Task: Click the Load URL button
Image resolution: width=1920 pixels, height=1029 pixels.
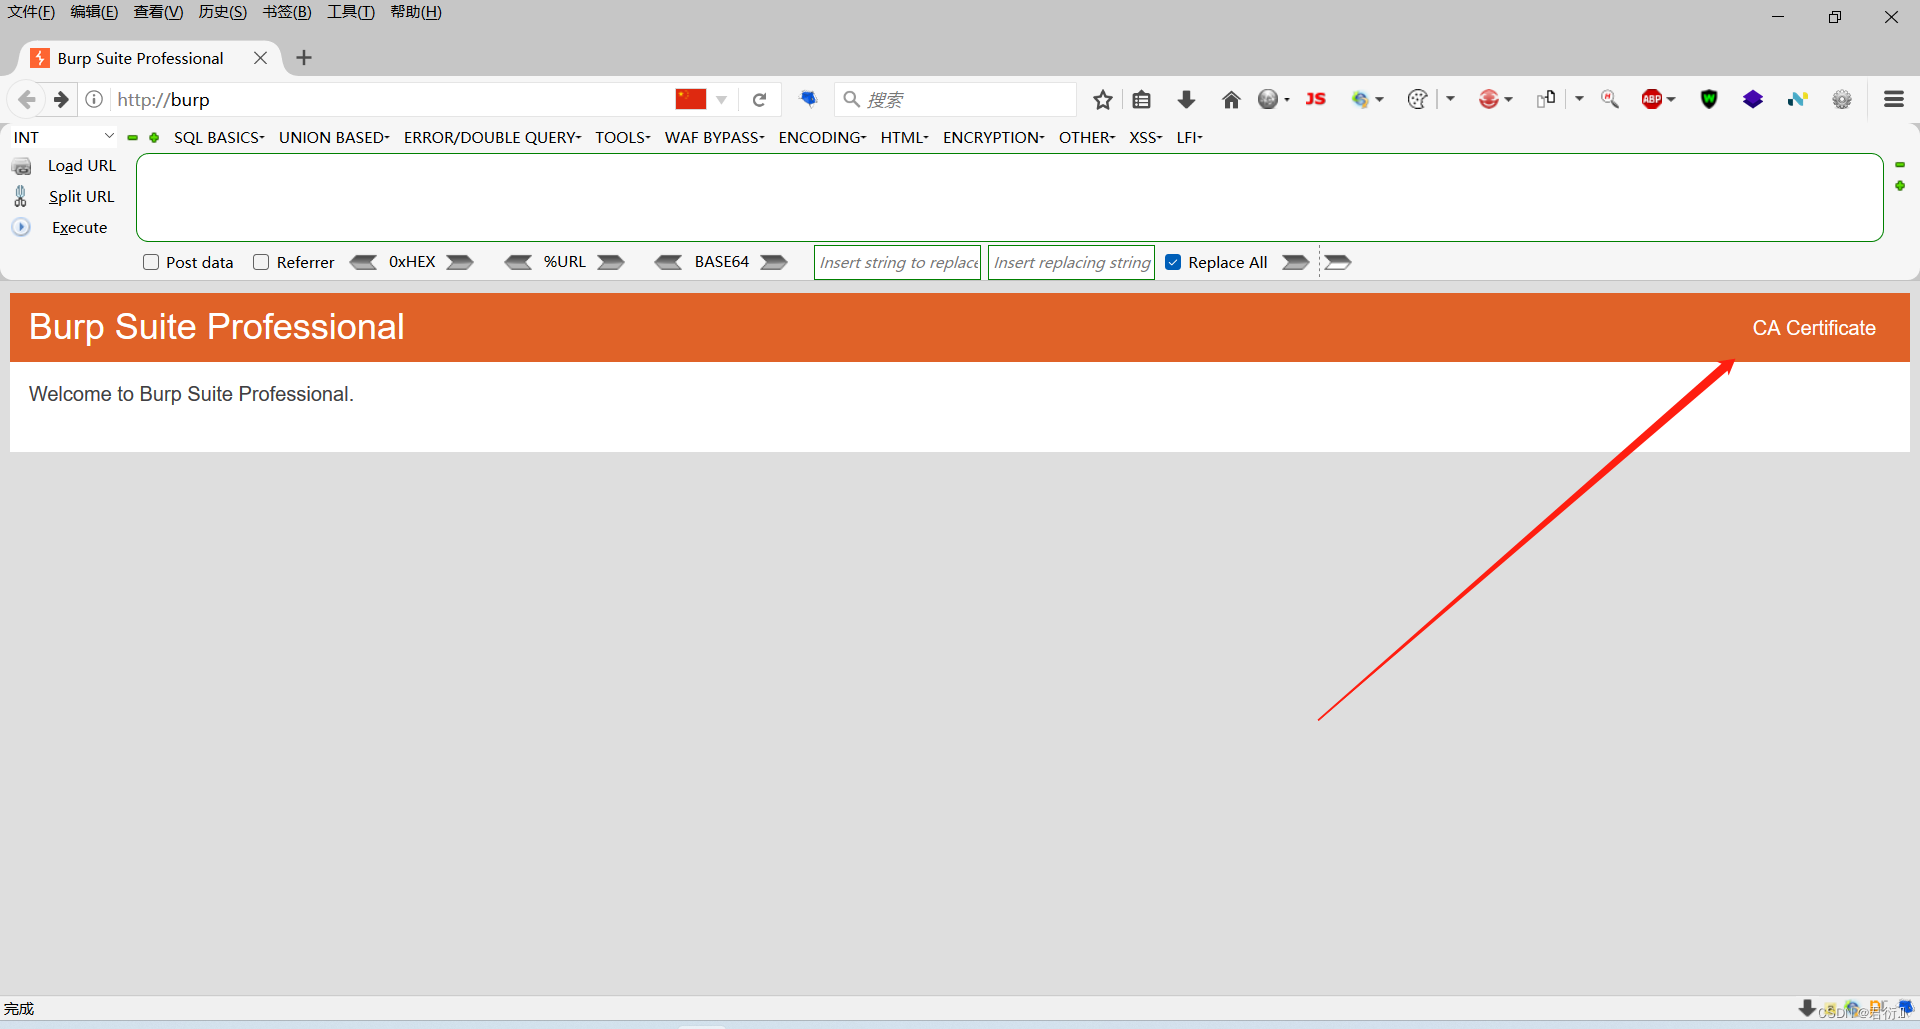Action: click(x=82, y=166)
